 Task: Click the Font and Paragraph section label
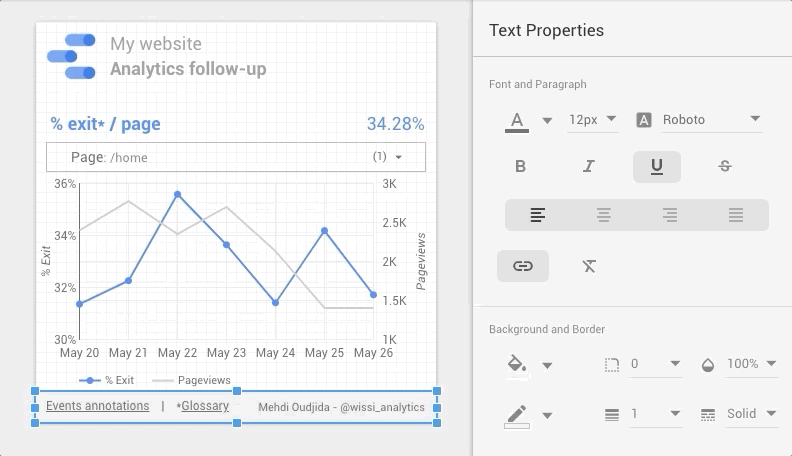tap(537, 84)
